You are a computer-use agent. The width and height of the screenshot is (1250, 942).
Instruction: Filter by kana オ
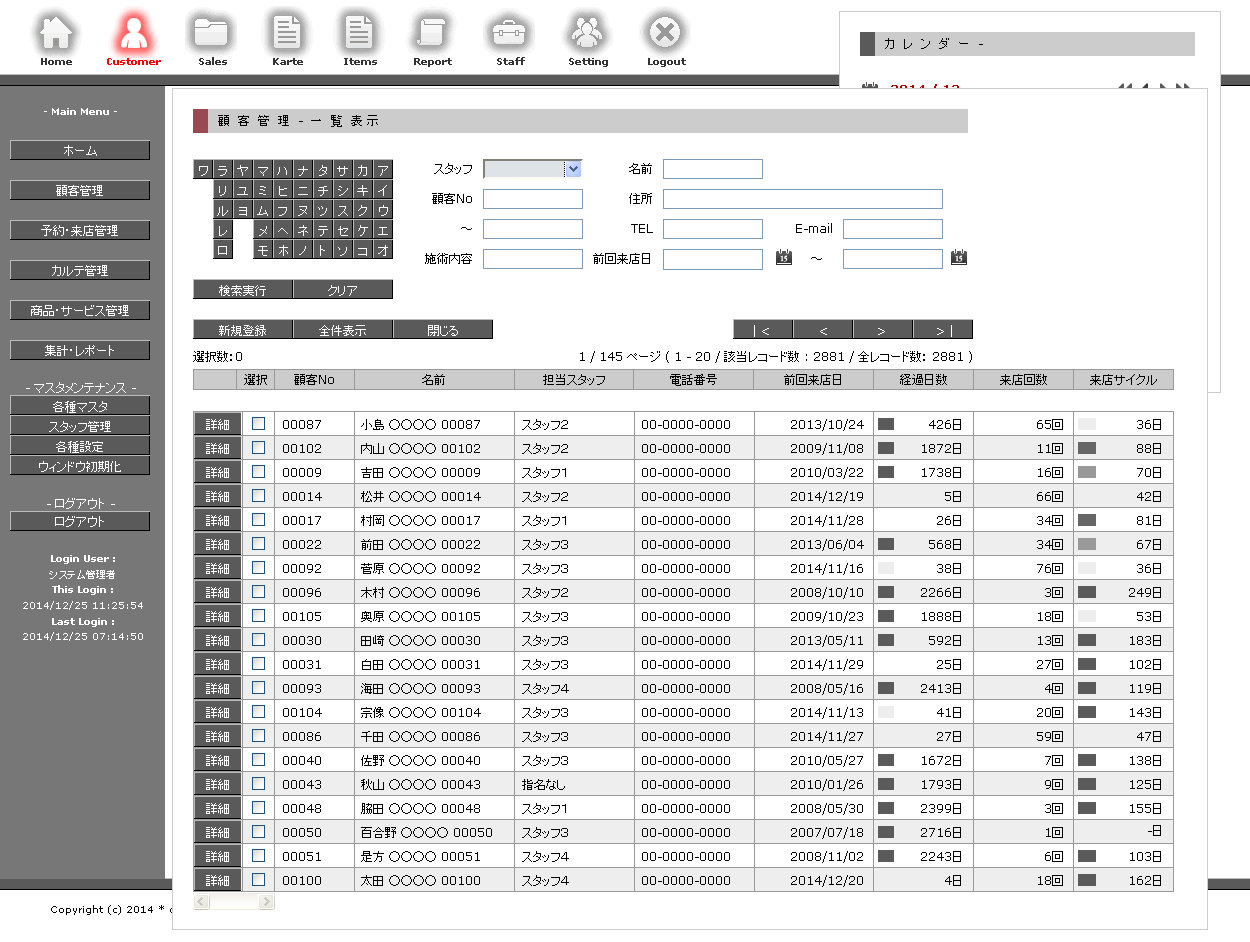pos(383,250)
